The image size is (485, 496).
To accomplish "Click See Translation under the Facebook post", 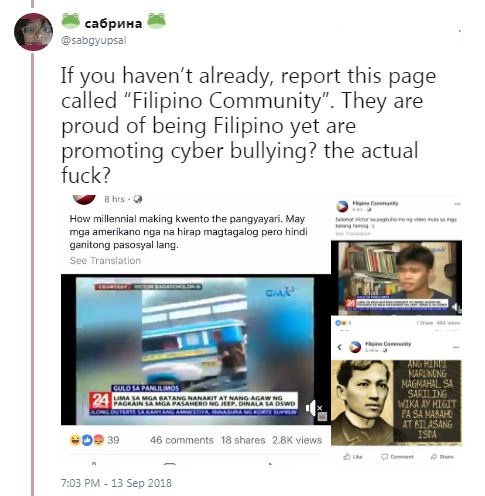I will 105,261.
